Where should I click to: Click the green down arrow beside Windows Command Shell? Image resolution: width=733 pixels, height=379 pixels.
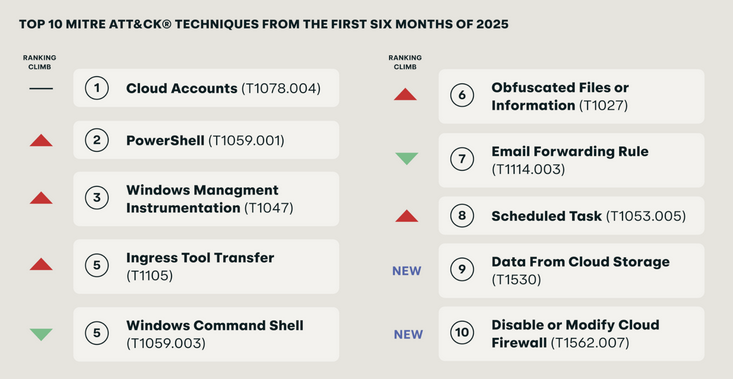[x=41, y=334]
